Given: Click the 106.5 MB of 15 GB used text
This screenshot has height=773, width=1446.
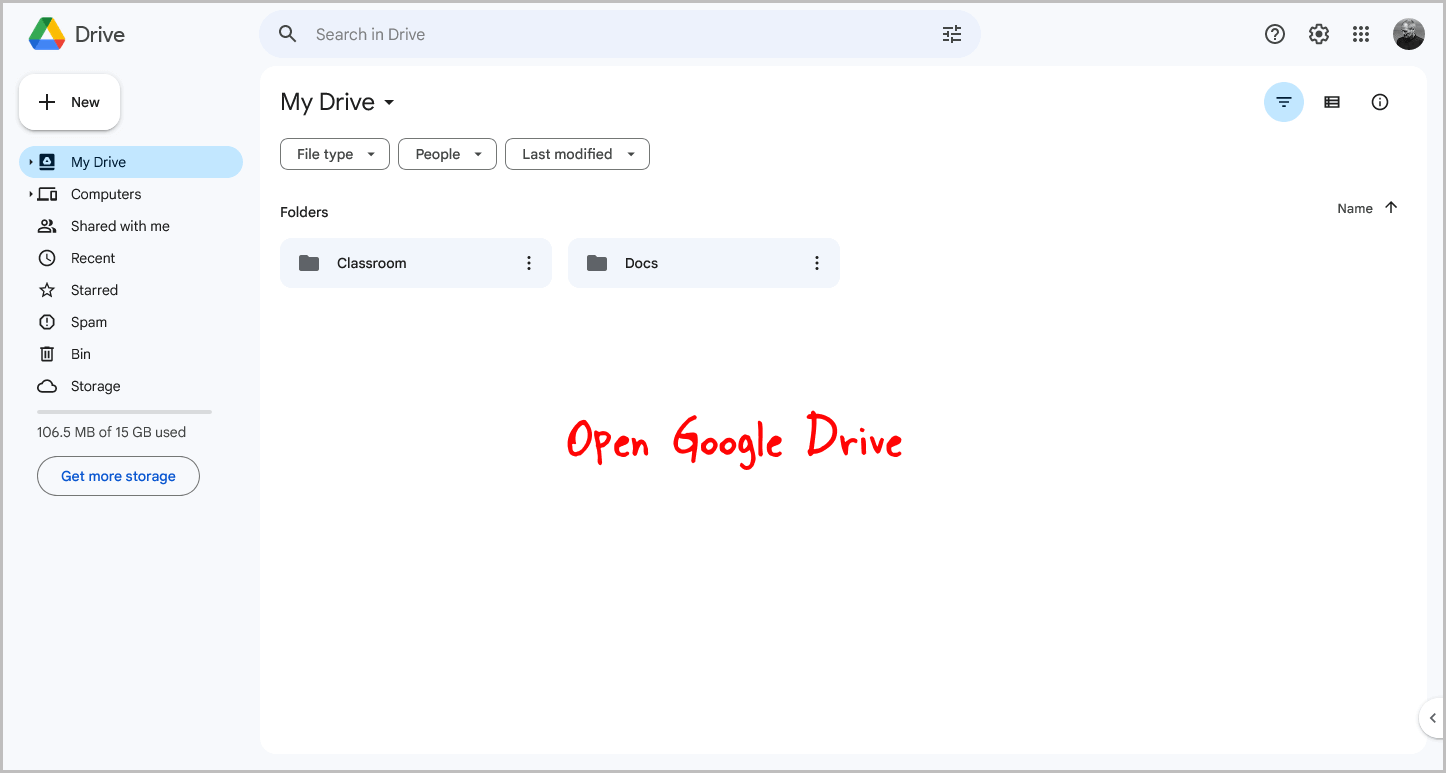Looking at the screenshot, I should point(112,432).
